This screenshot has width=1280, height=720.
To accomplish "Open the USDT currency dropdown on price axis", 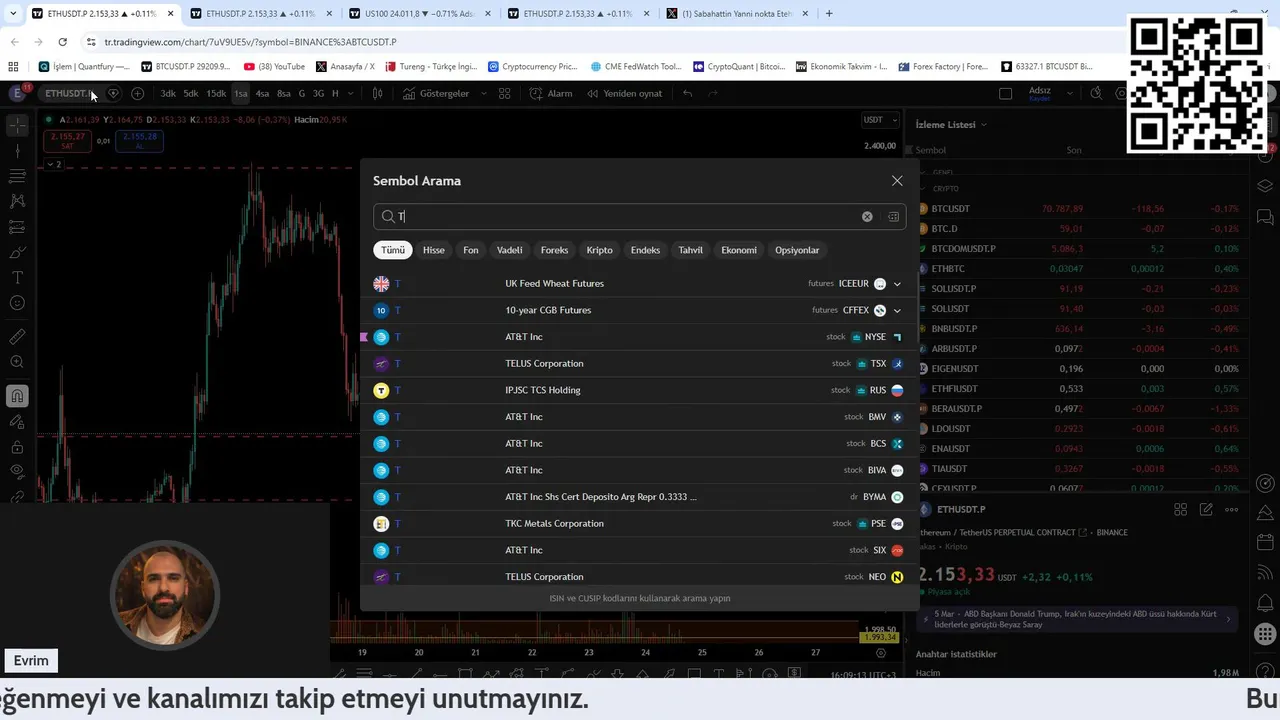I will (879, 120).
